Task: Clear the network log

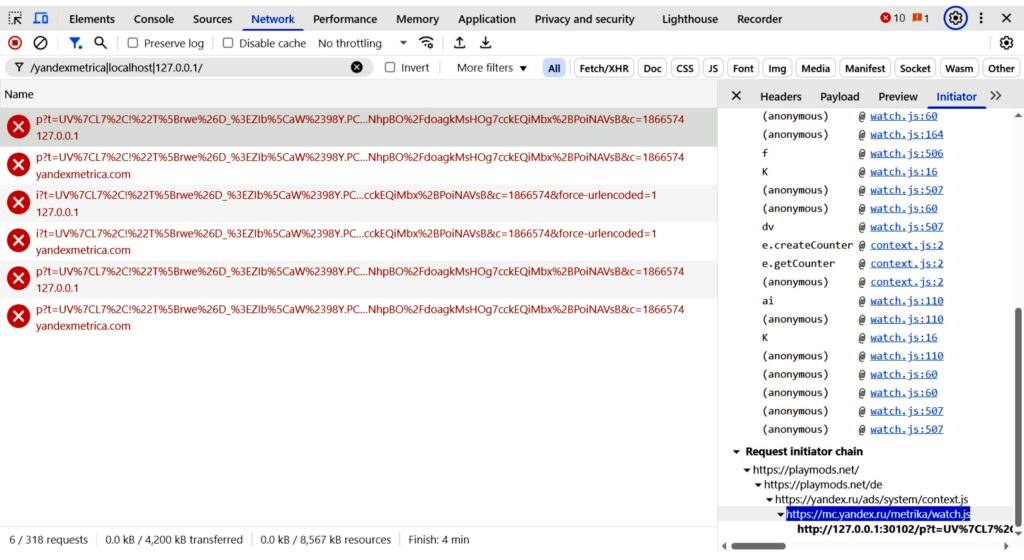Action: pos(40,43)
